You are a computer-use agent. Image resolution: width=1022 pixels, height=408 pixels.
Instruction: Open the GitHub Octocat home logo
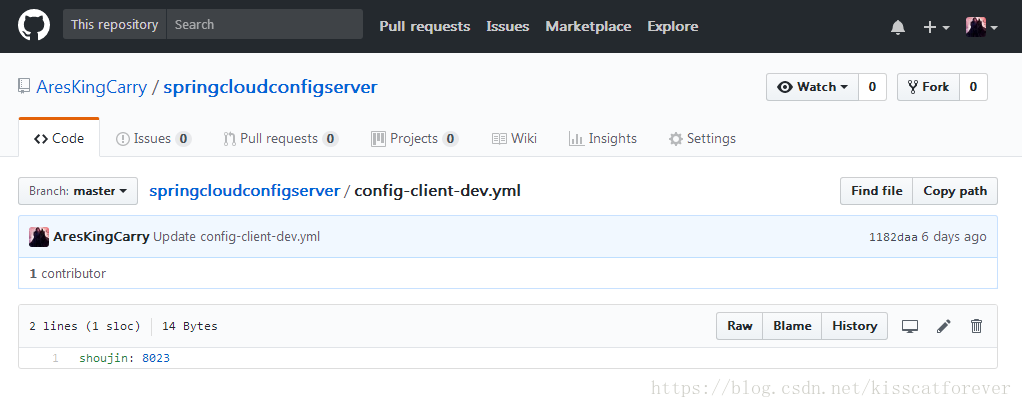(34, 25)
